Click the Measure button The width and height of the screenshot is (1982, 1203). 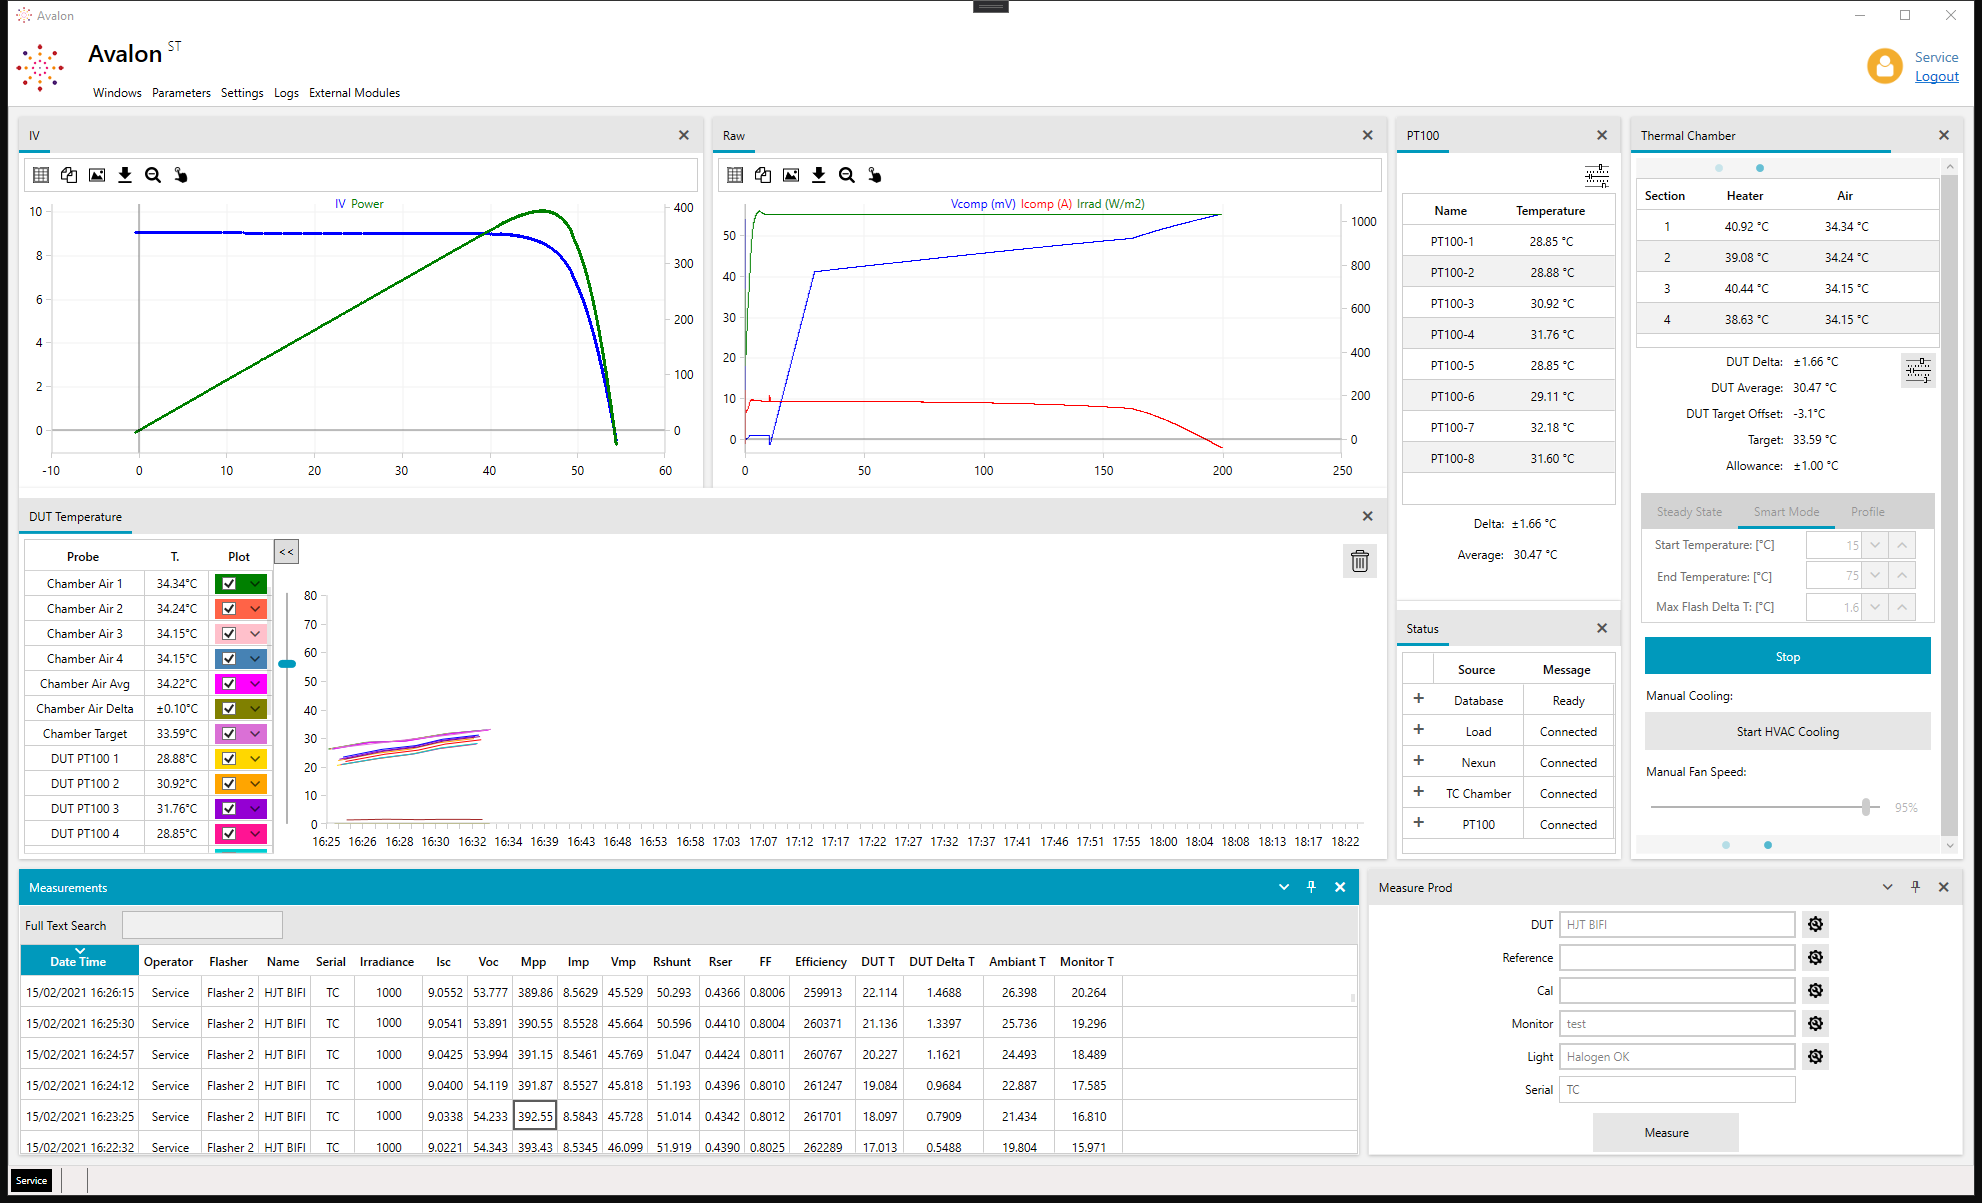point(1666,1133)
